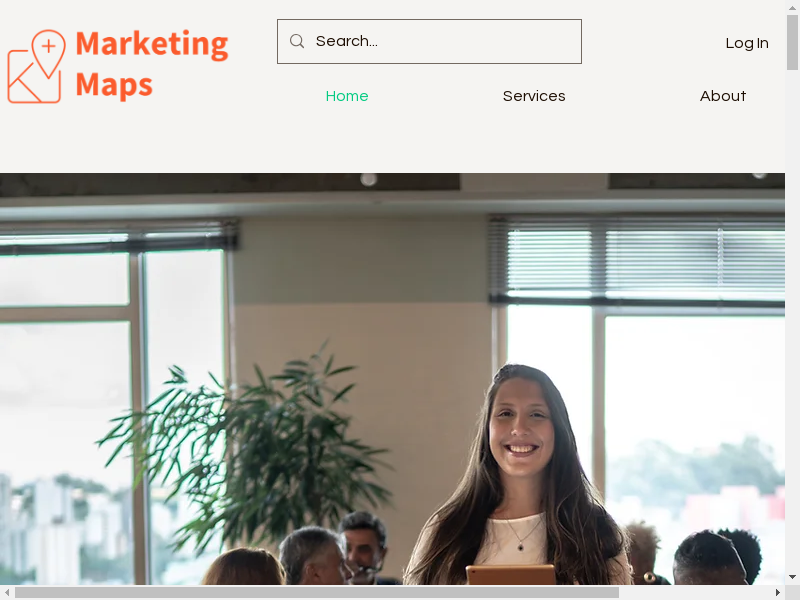
Task: Click the horizontal scrollbar thumb
Action: tap(317, 592)
